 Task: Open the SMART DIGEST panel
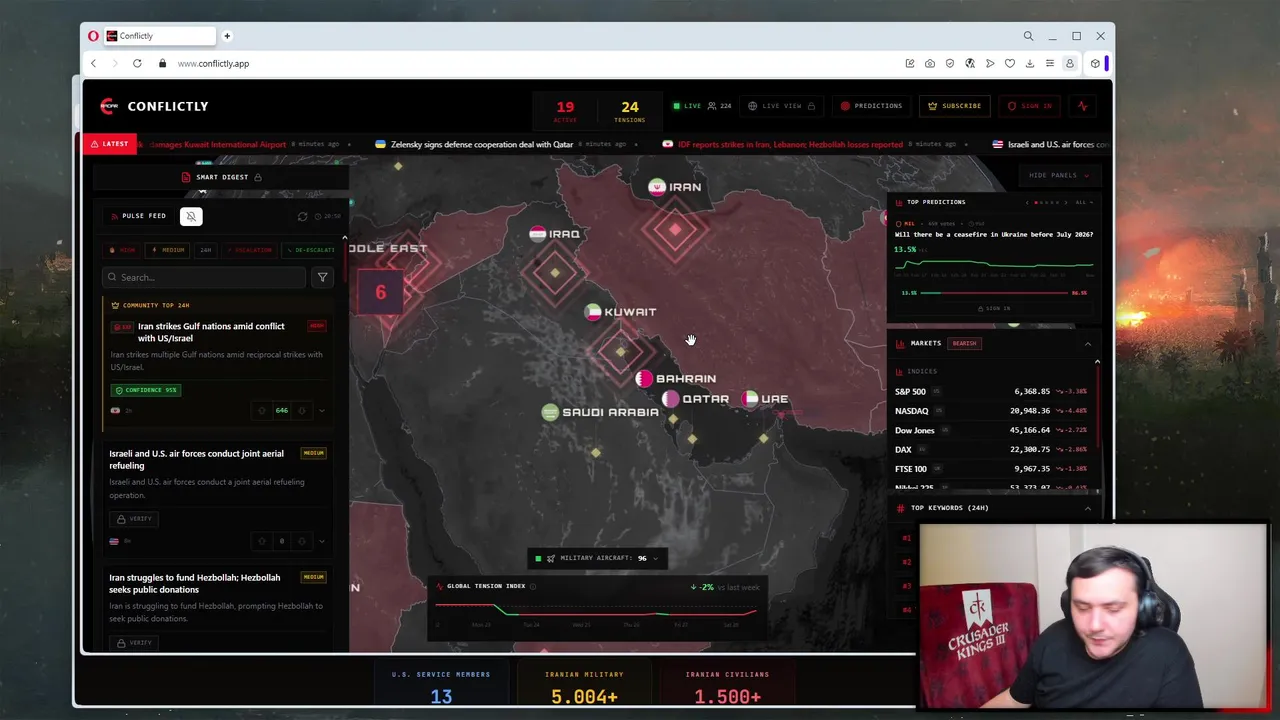point(221,177)
